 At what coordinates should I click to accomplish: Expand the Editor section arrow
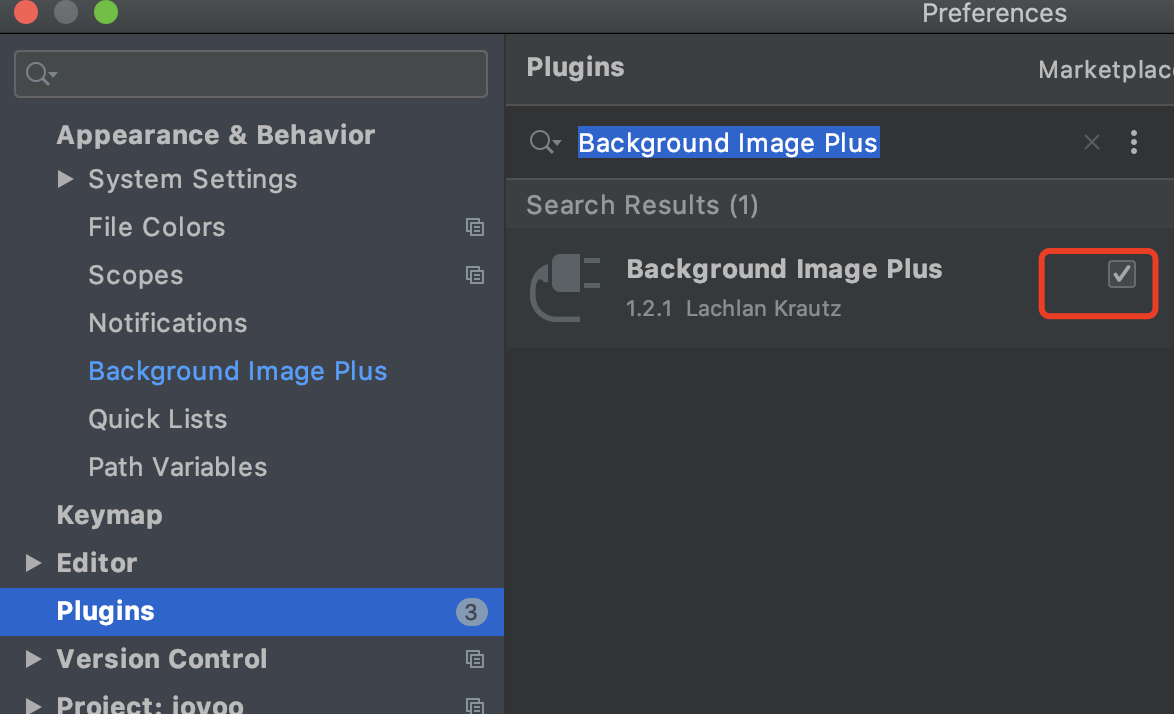click(x=33, y=563)
